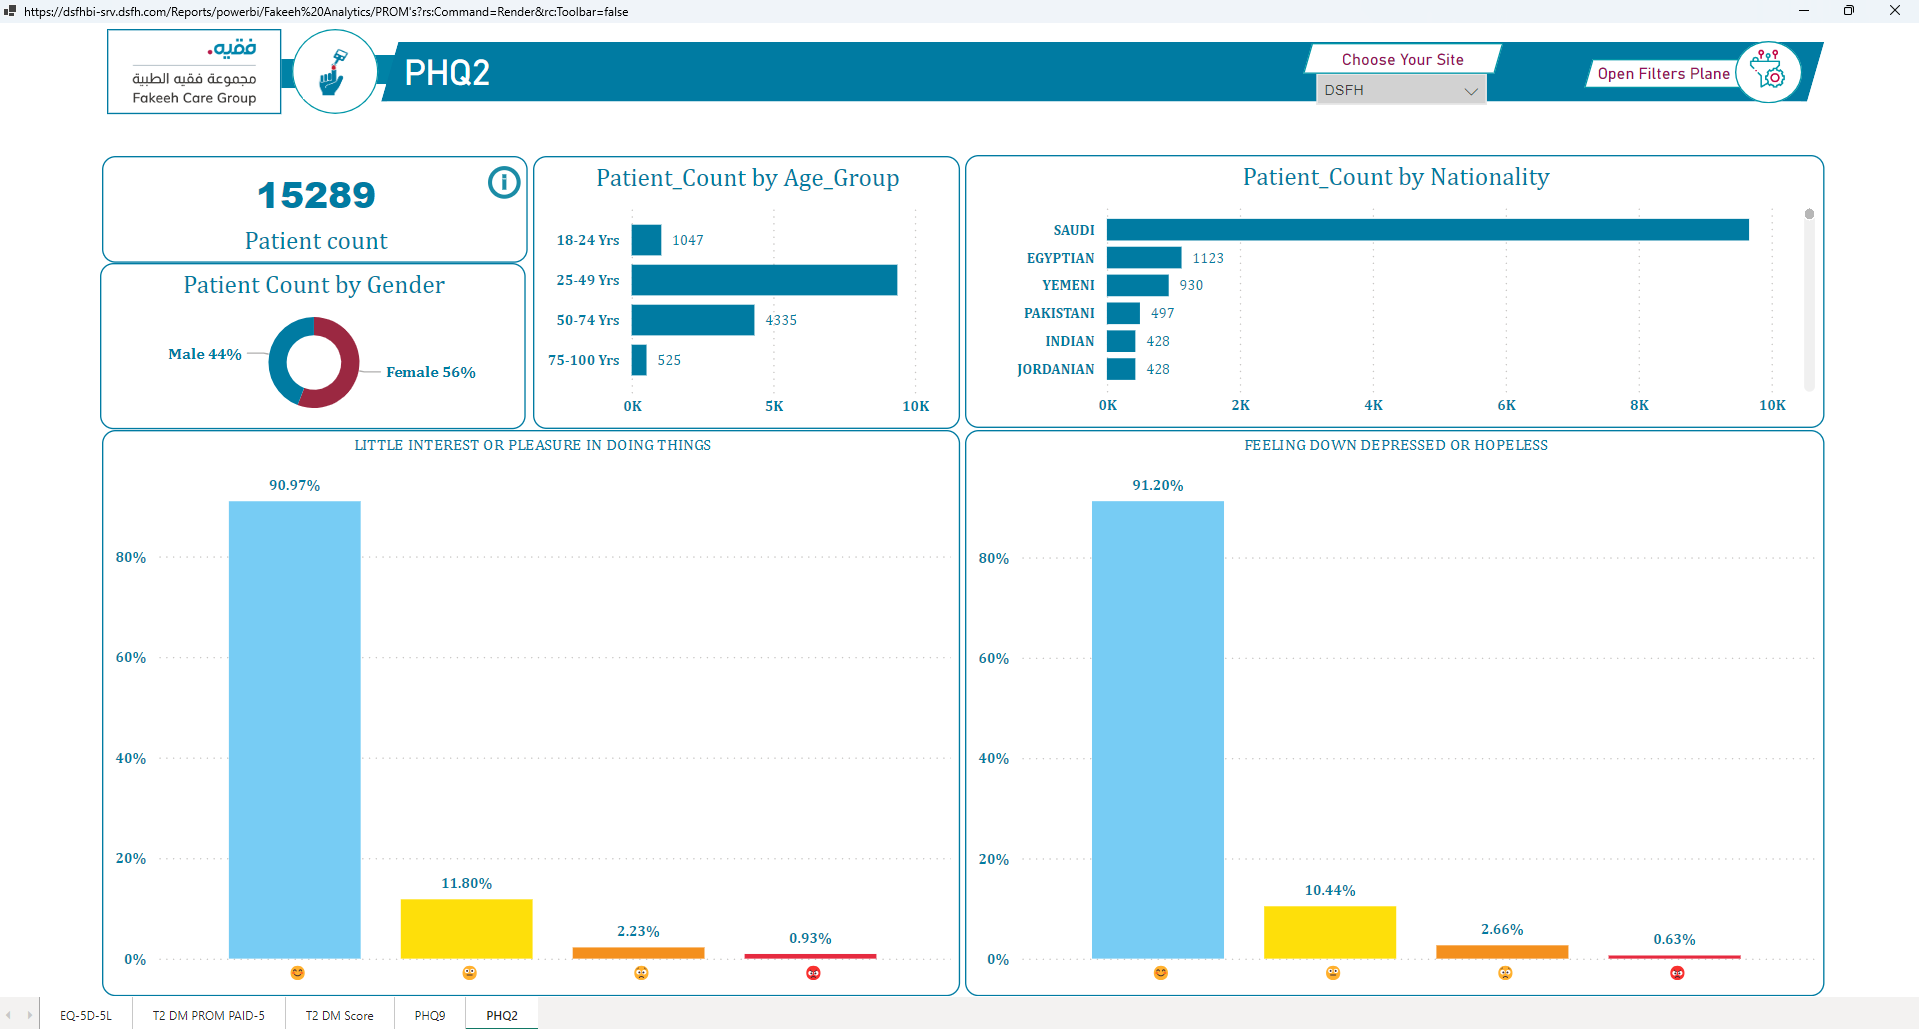Click the Female 56% label
The image size is (1919, 1029).
click(431, 372)
